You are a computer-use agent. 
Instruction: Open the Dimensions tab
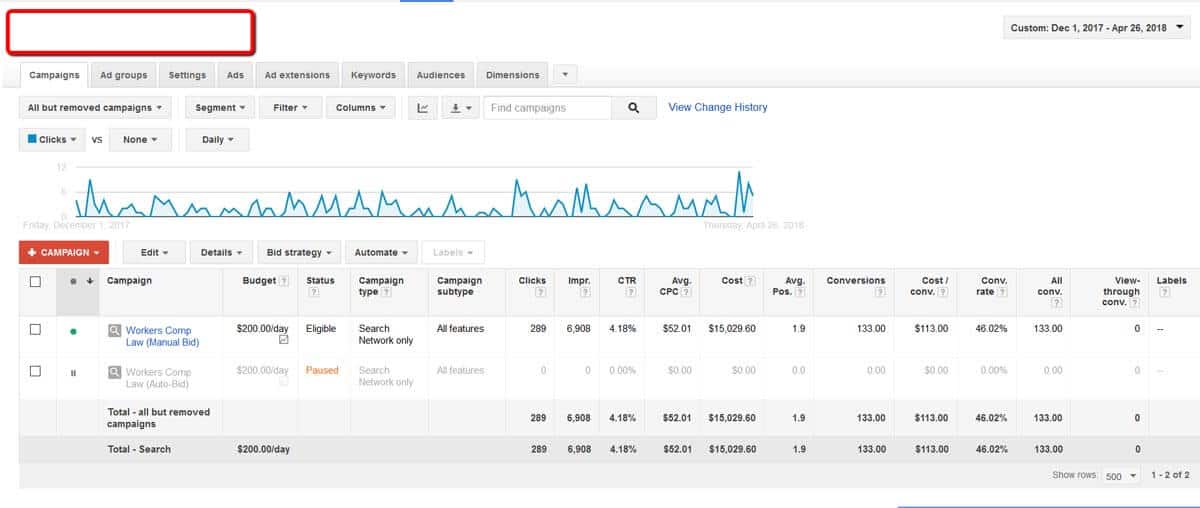click(x=513, y=75)
